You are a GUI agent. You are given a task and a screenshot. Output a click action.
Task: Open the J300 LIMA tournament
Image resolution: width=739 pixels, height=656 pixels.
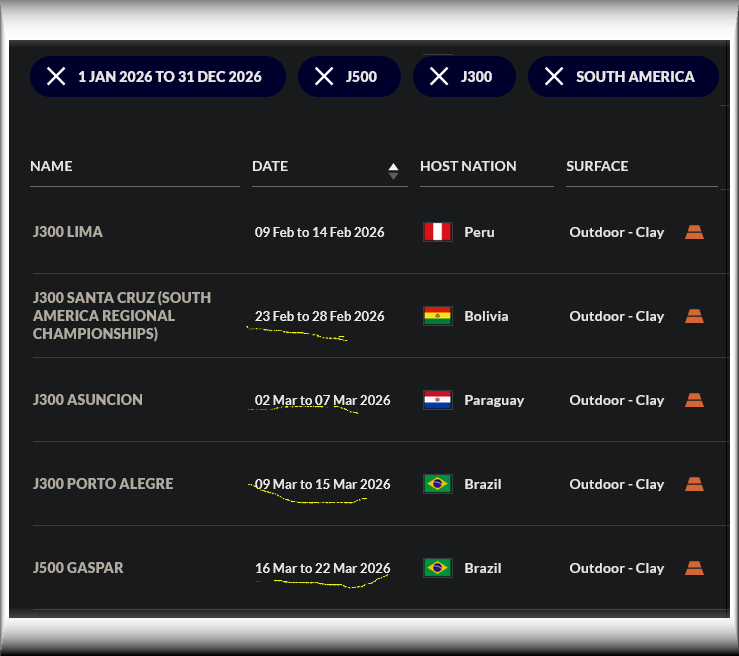[68, 232]
